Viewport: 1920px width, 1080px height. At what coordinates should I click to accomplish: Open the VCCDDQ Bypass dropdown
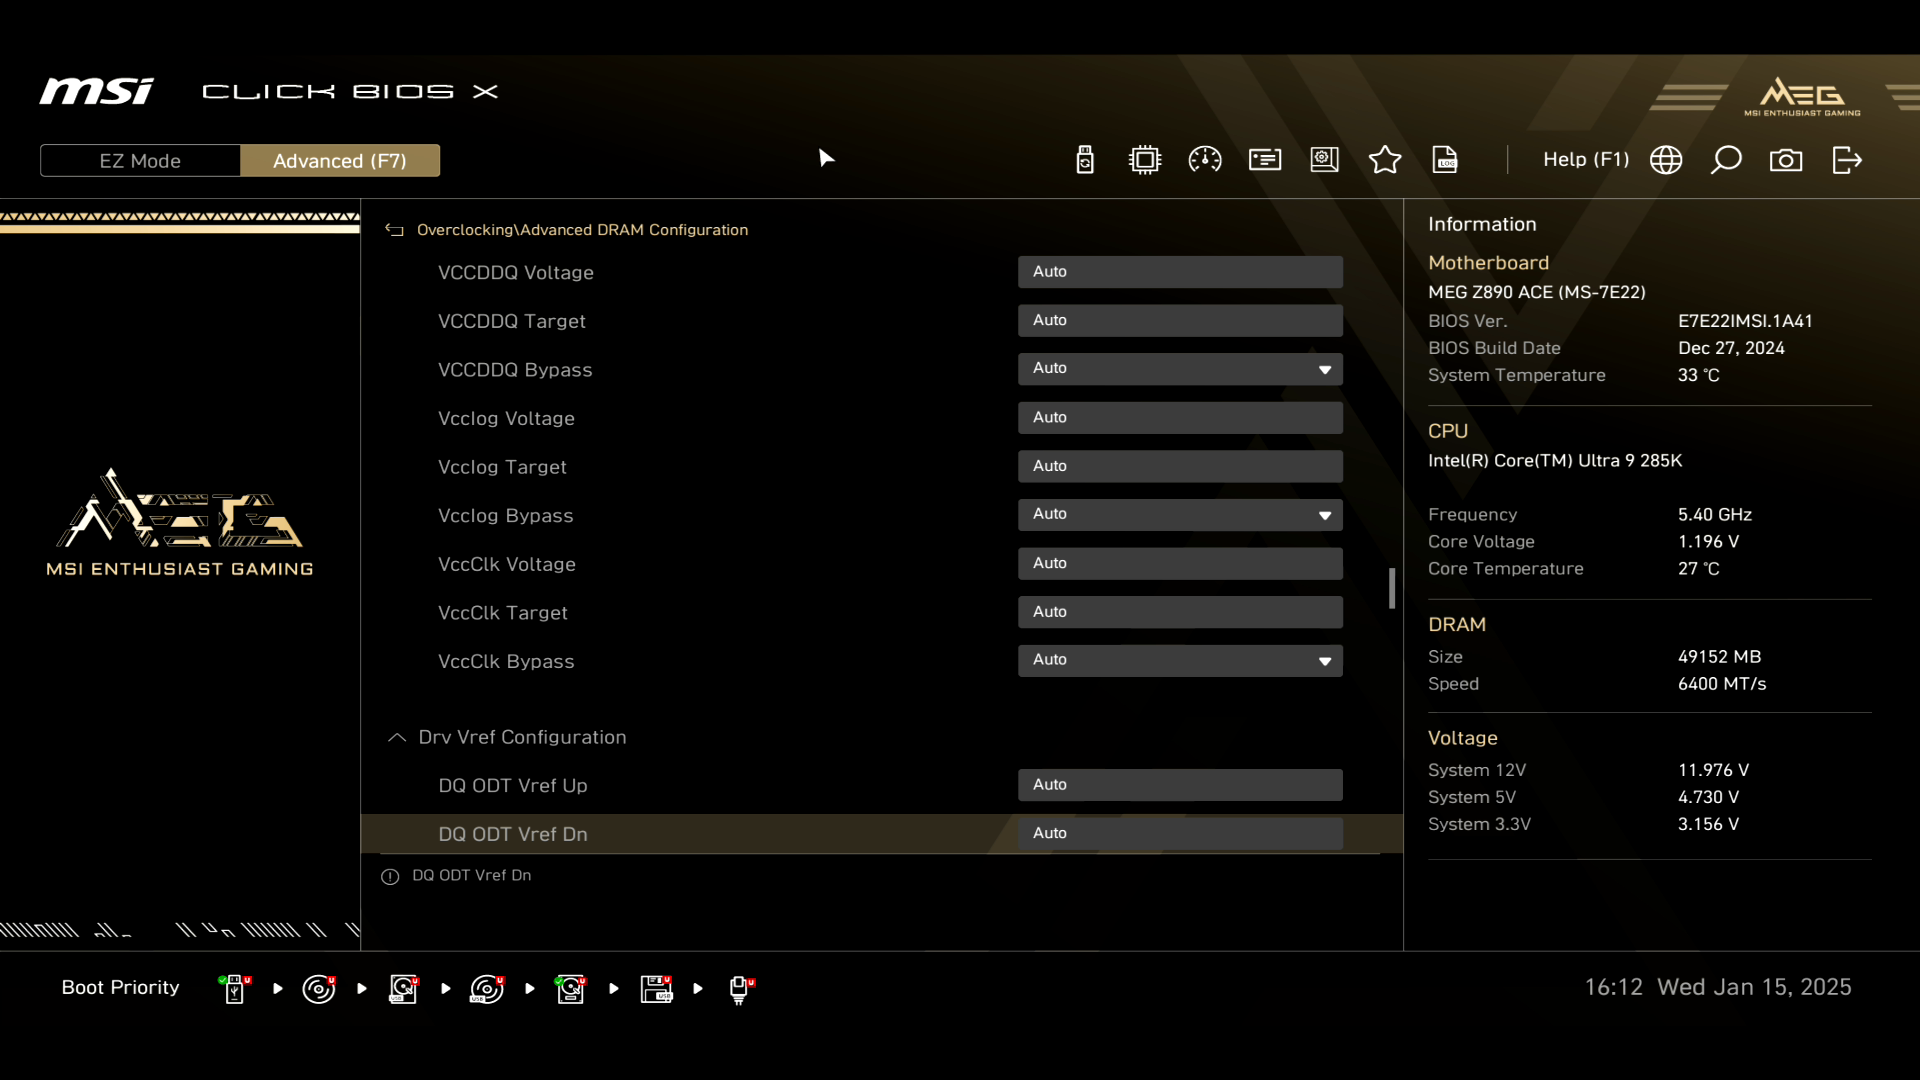(1180, 369)
